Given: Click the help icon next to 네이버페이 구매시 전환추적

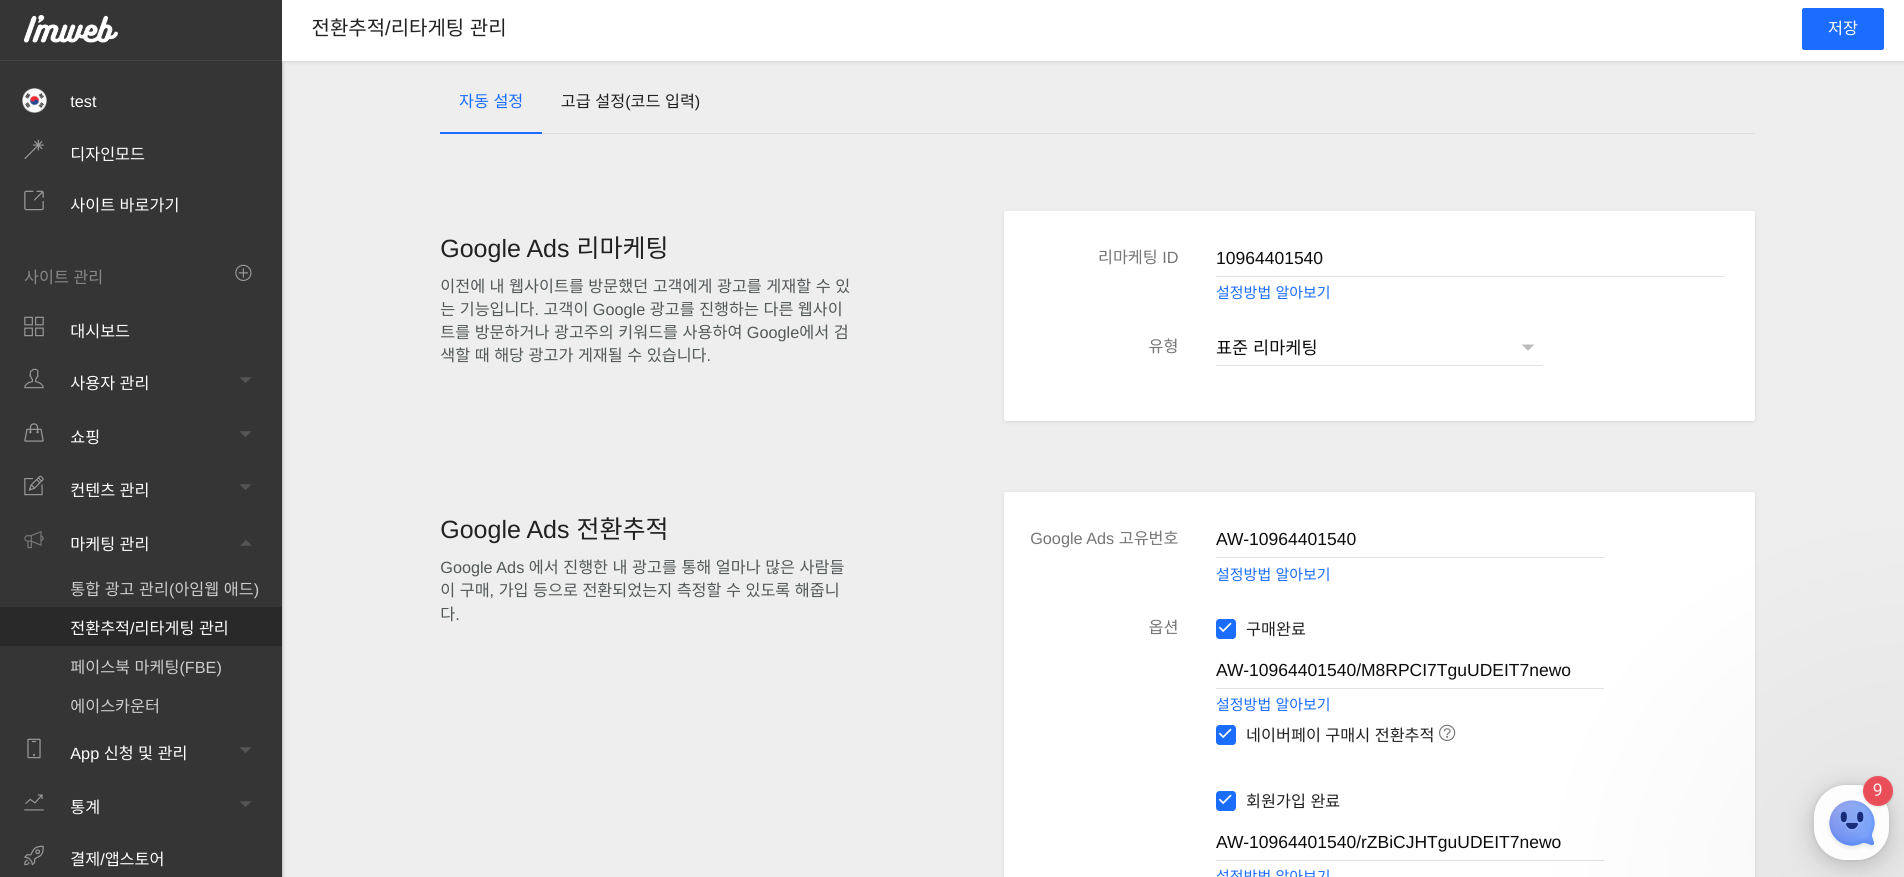Looking at the screenshot, I should point(1447,733).
